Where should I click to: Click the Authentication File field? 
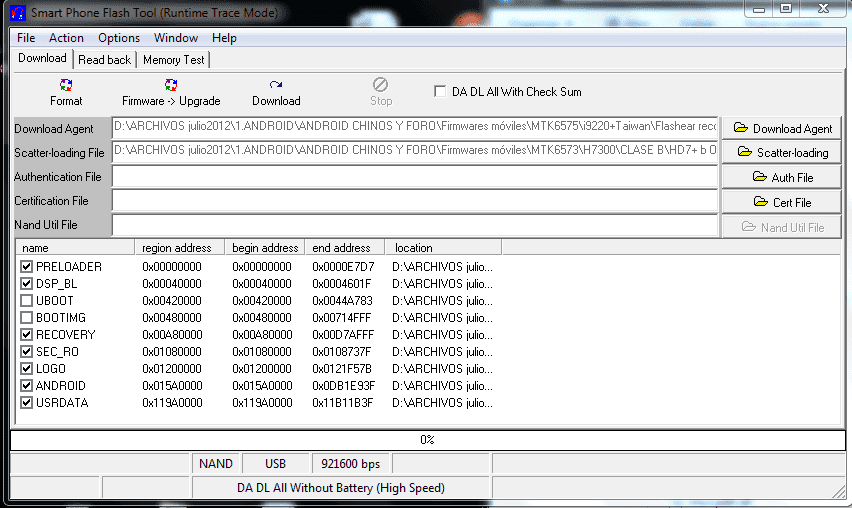[415, 176]
